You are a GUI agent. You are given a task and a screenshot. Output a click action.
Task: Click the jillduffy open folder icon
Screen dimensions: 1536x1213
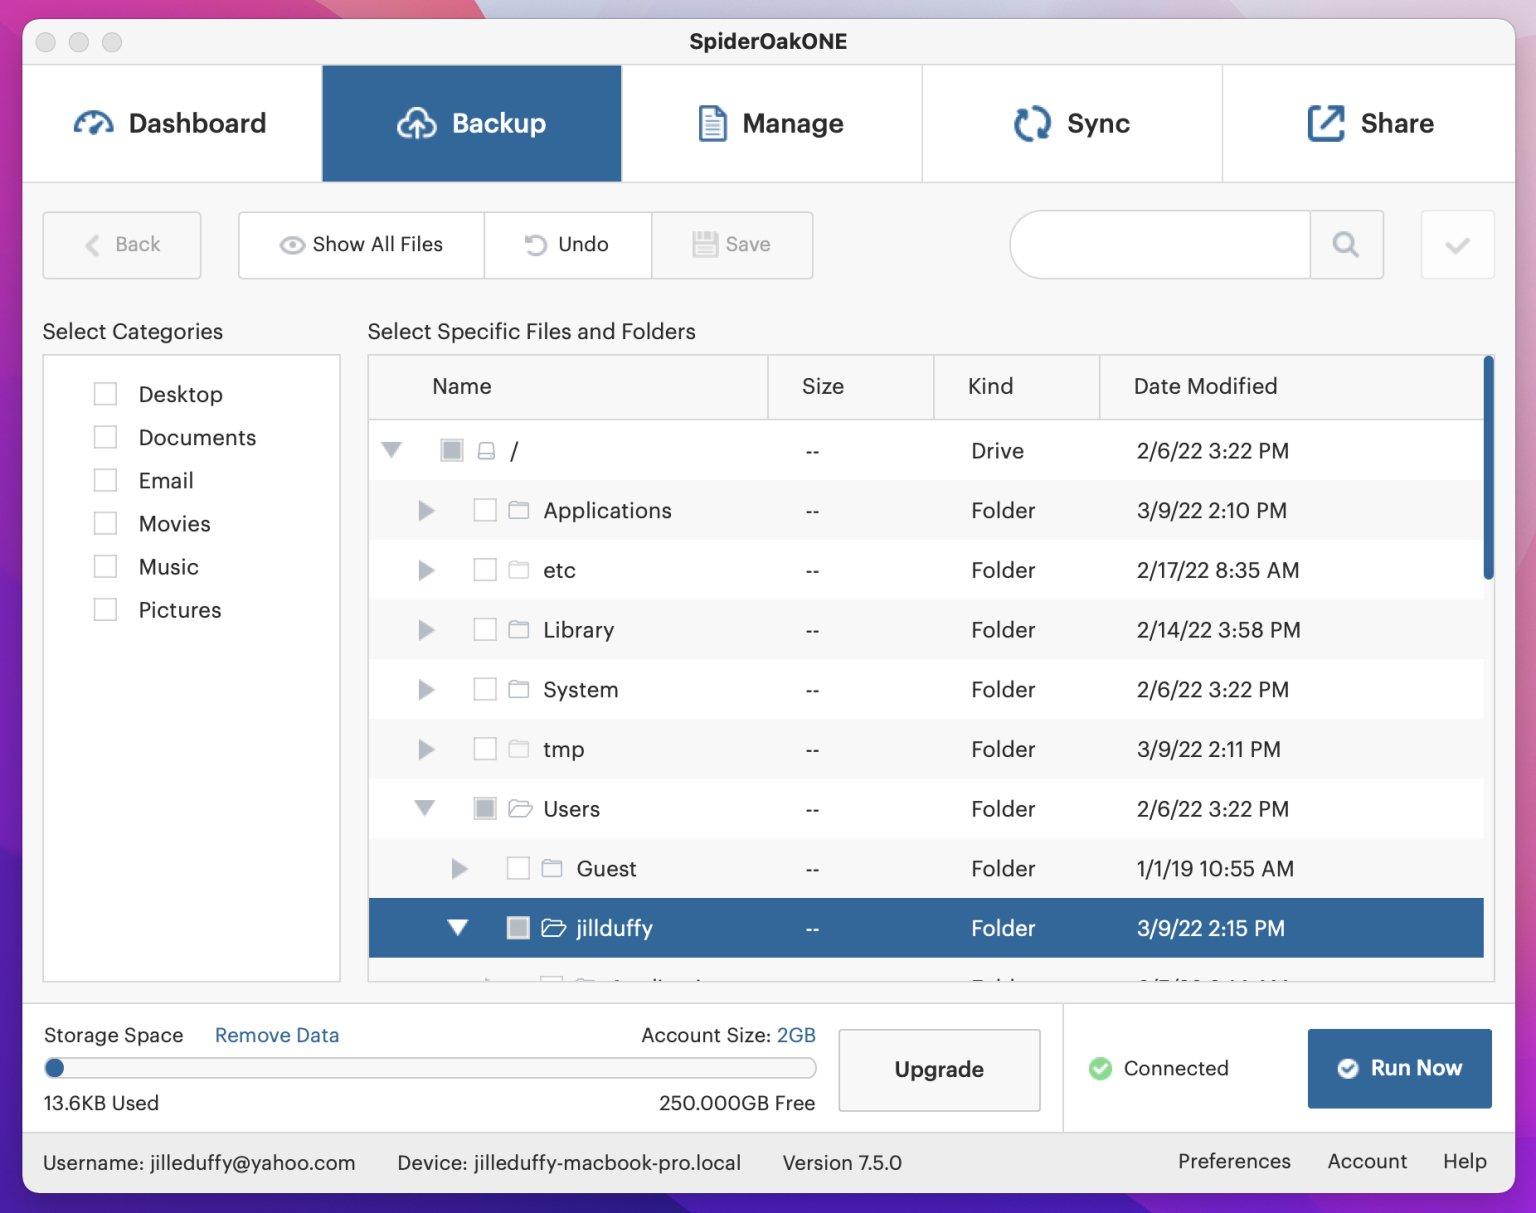[553, 928]
